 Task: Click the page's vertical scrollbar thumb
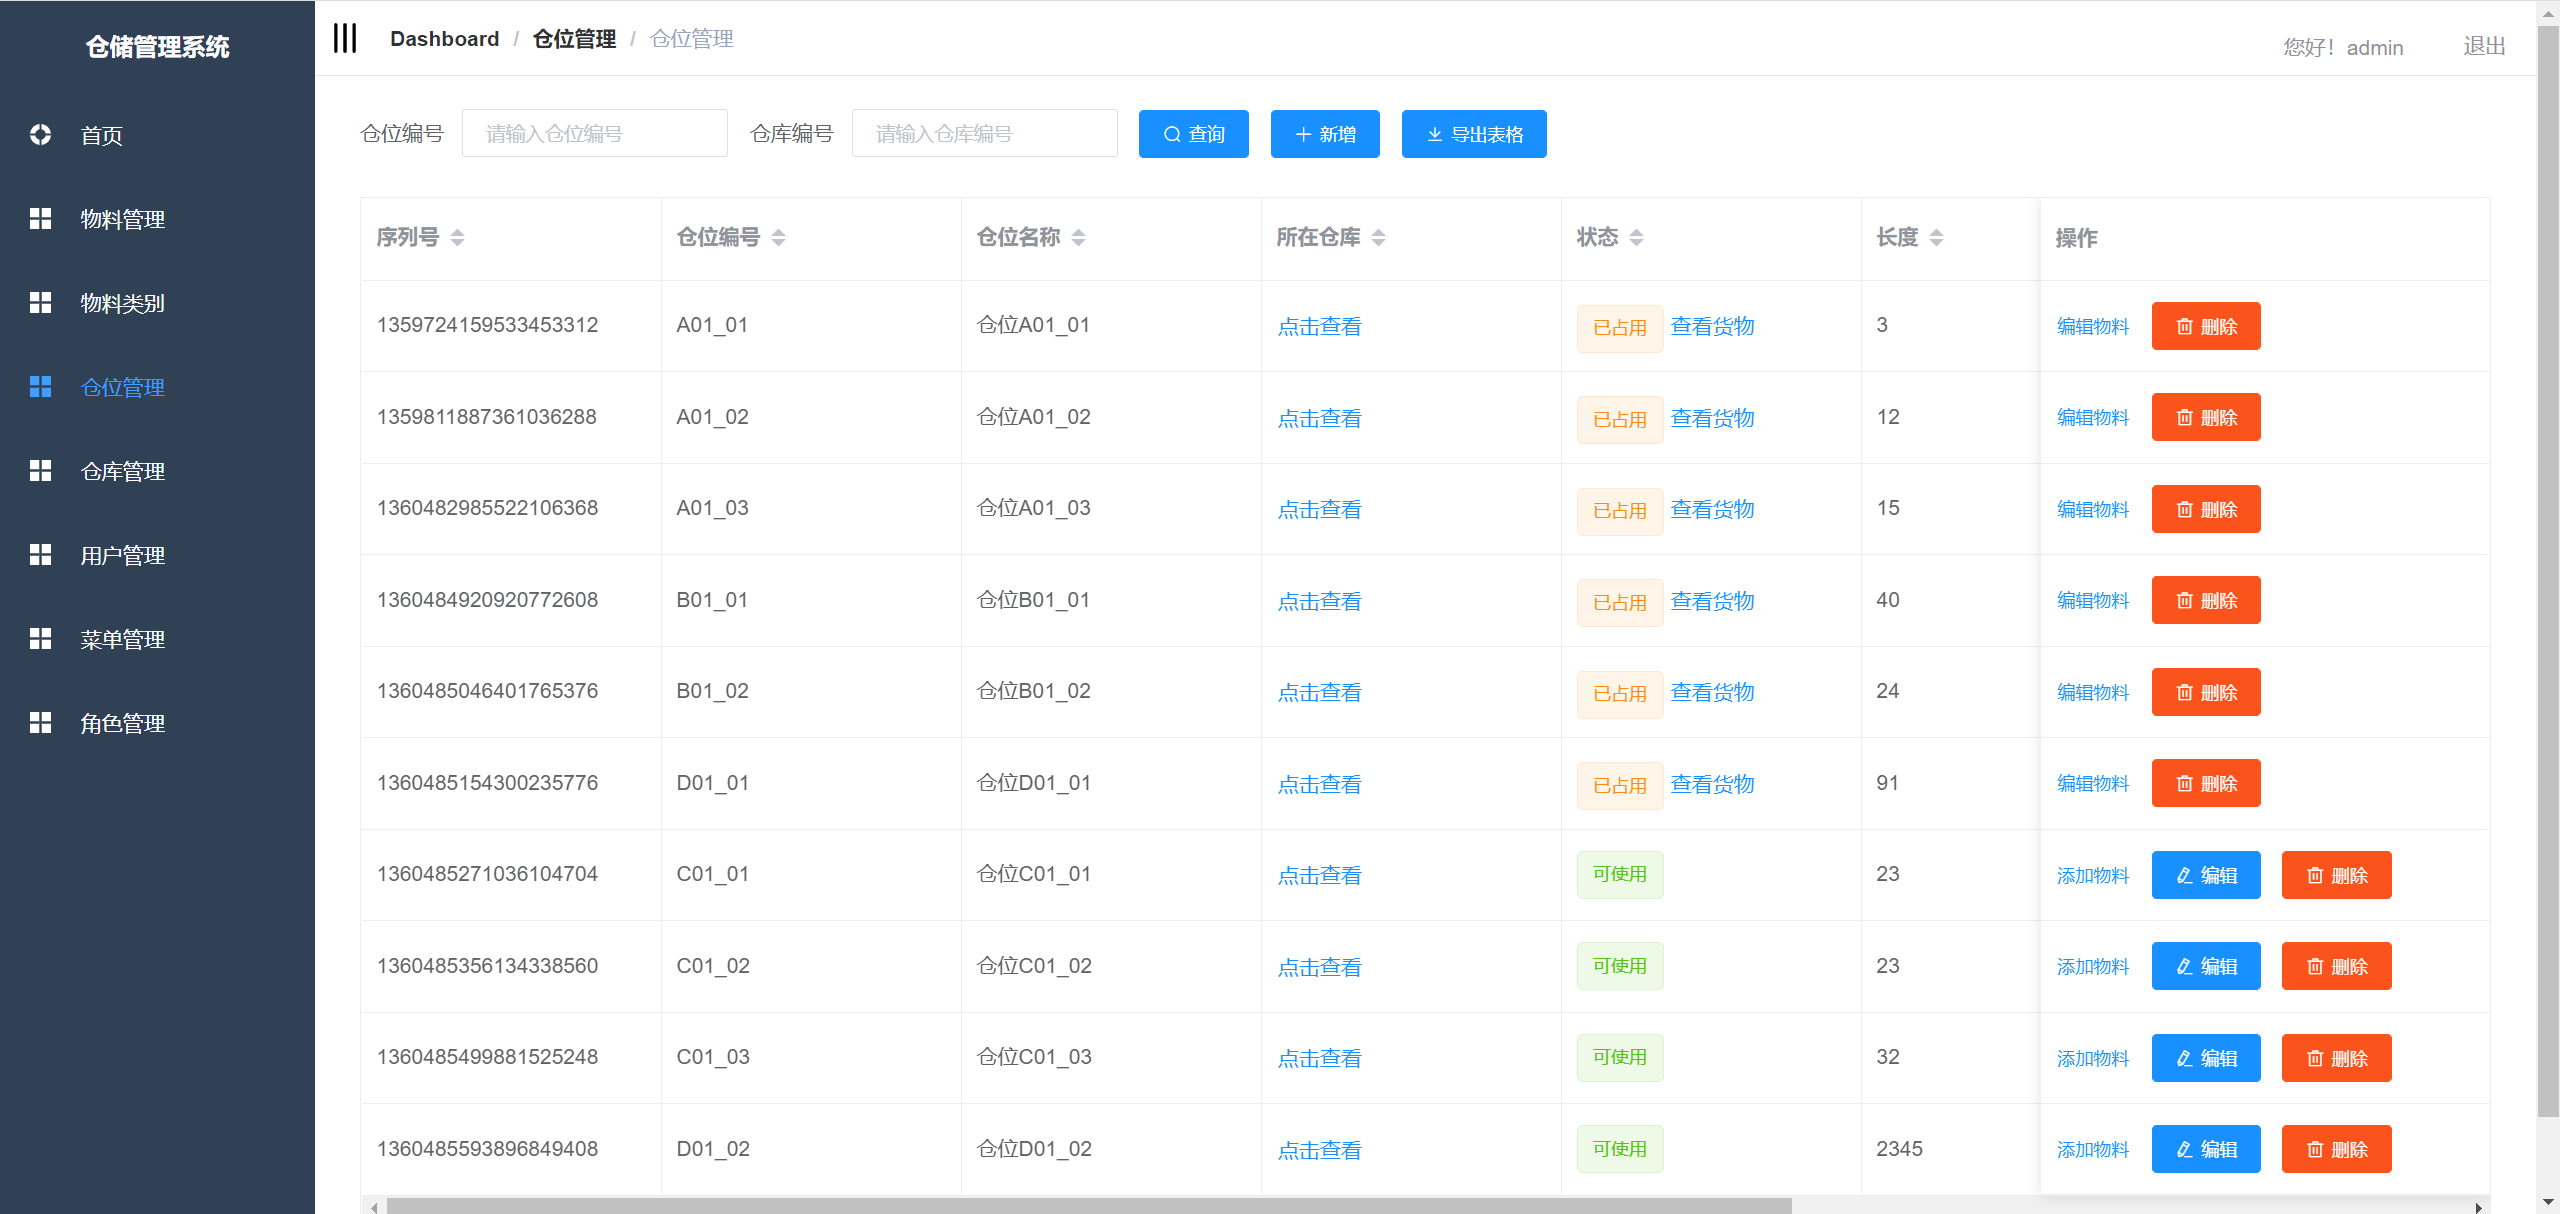(2548, 570)
